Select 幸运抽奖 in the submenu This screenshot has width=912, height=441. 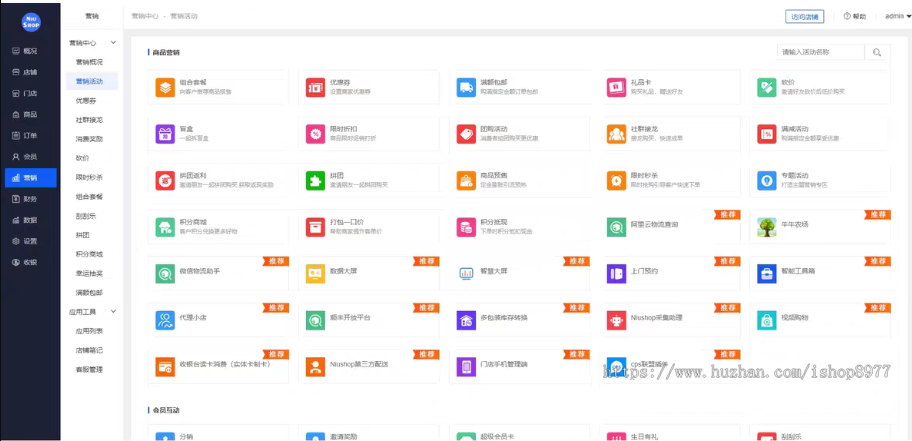(90, 273)
